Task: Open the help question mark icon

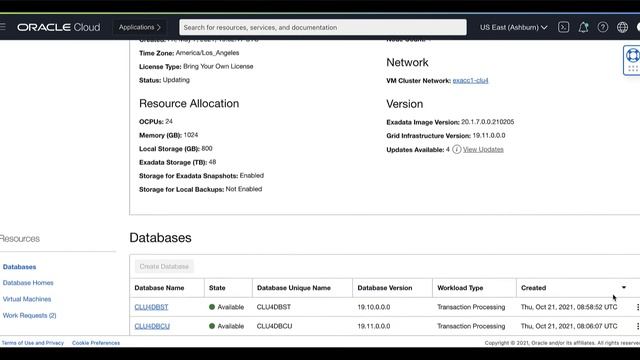Action: coord(603,27)
